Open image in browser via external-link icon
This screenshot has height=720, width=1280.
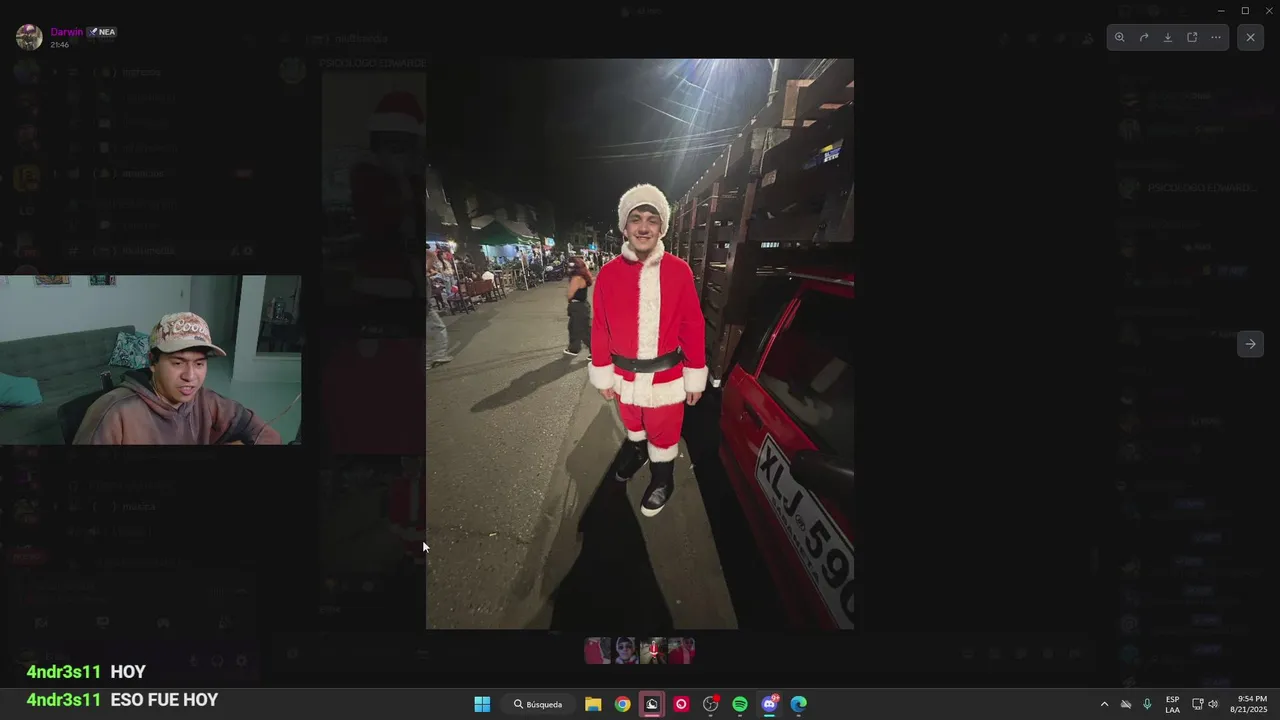tap(1192, 38)
